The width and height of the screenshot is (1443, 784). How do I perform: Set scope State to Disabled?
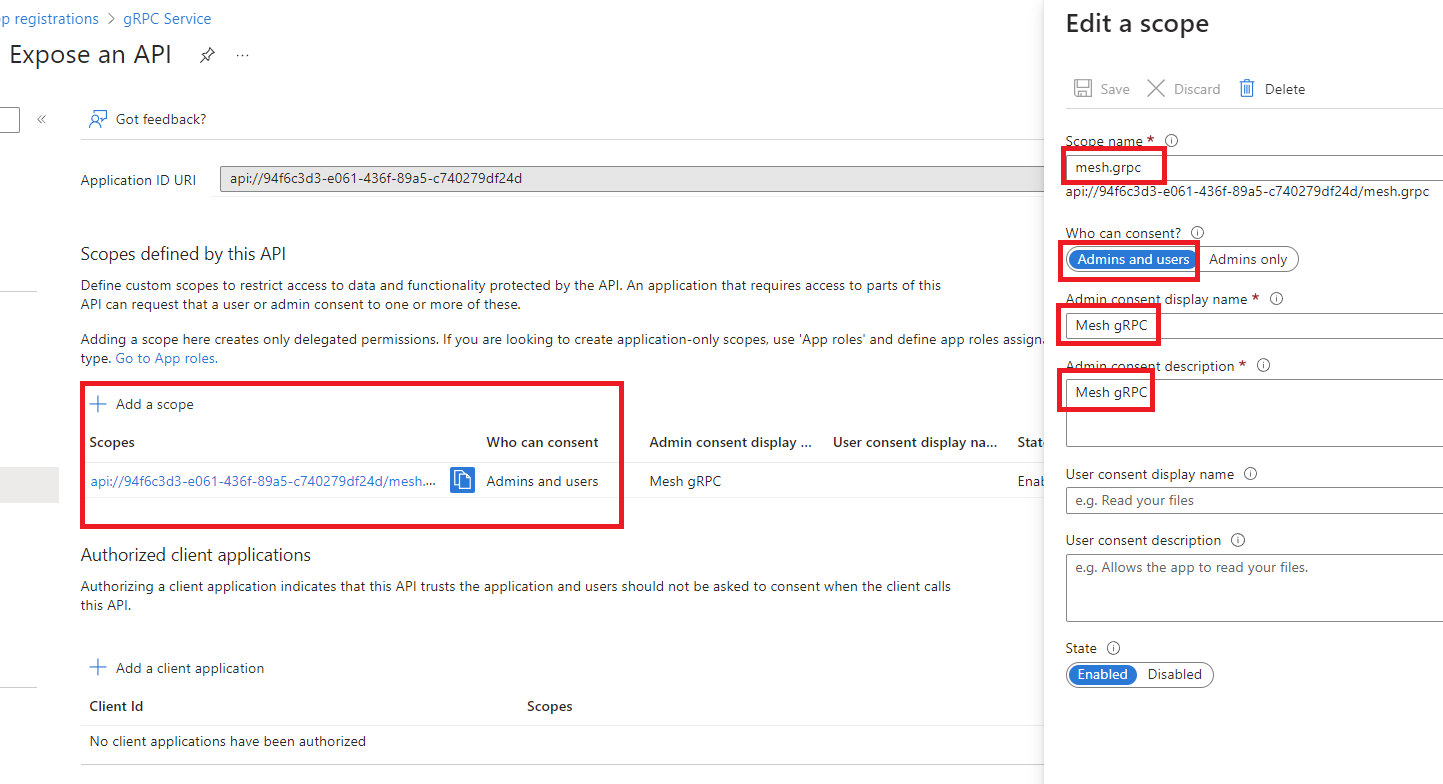1174,675
